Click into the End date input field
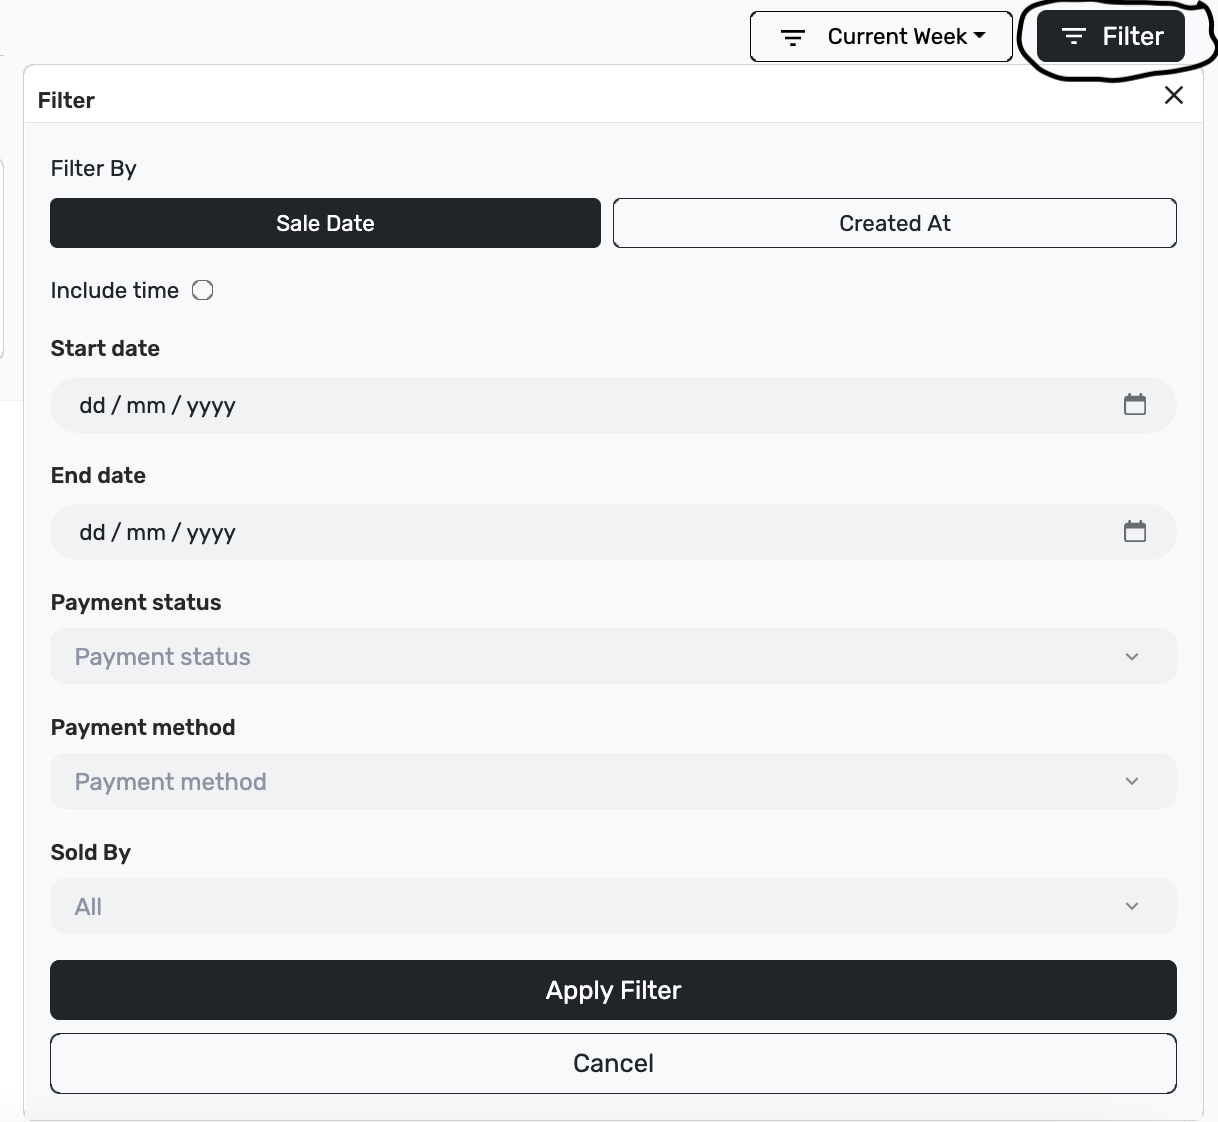The height and width of the screenshot is (1122, 1218). pos(613,532)
